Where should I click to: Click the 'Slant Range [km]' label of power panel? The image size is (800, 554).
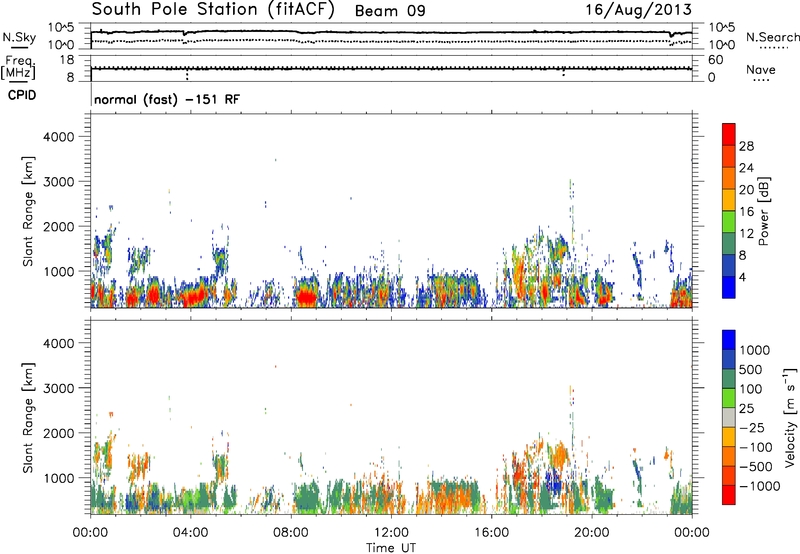coord(28,211)
